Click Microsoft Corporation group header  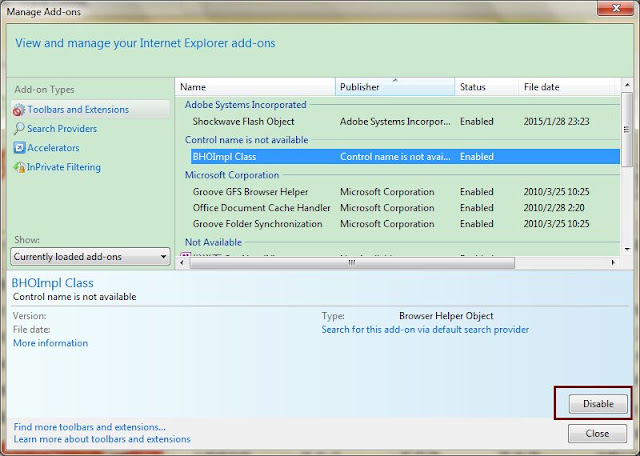232,175
